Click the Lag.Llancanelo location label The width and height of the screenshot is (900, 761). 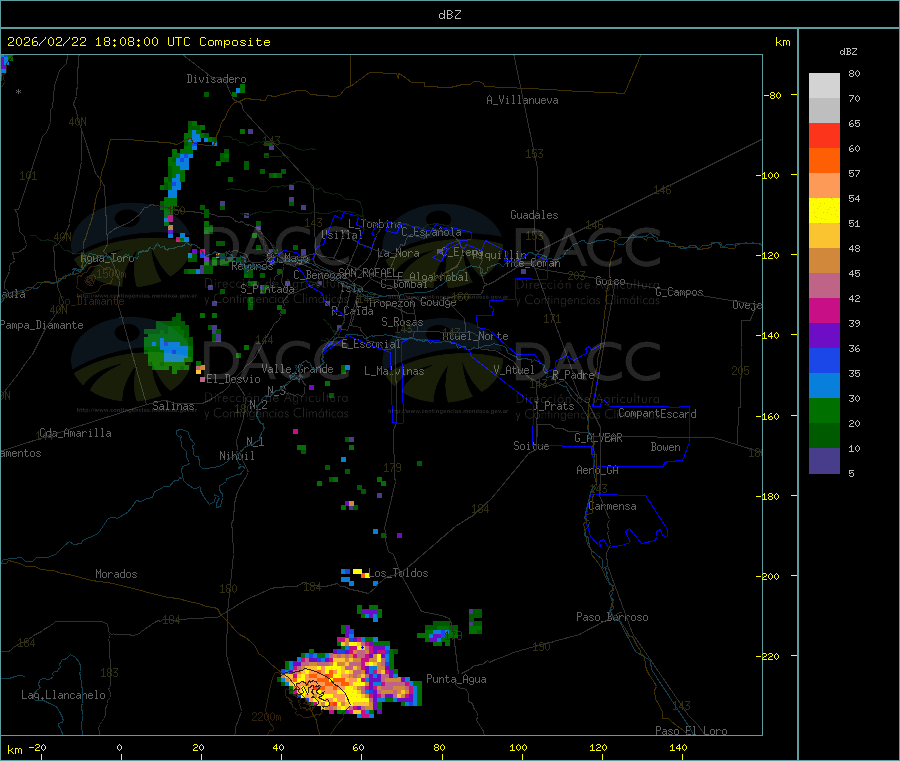[x=64, y=695]
